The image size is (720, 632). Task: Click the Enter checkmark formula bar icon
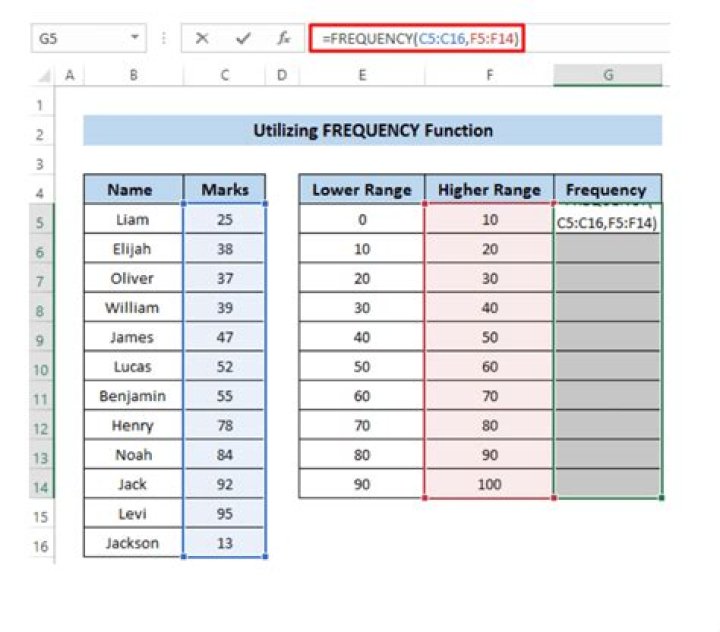click(242, 39)
